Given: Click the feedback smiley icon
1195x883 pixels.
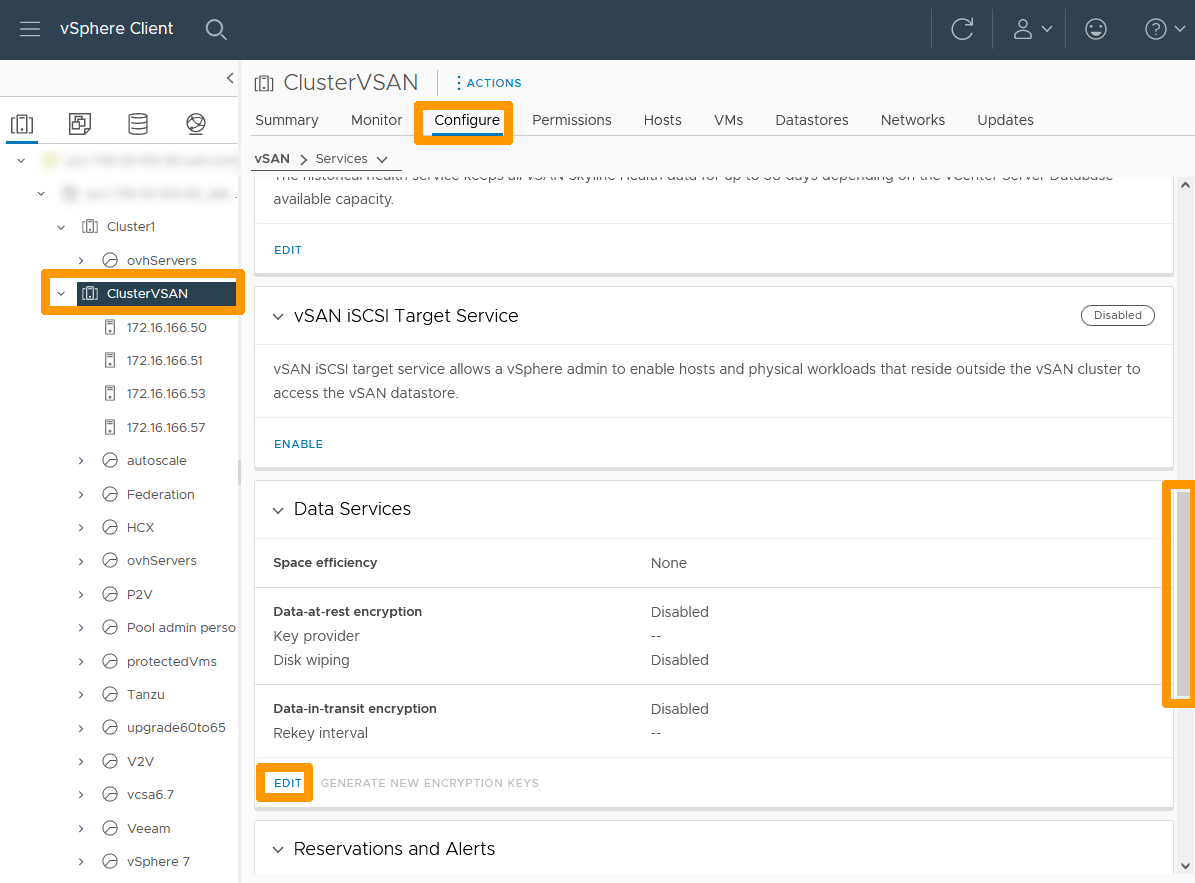Looking at the screenshot, I should [1096, 29].
